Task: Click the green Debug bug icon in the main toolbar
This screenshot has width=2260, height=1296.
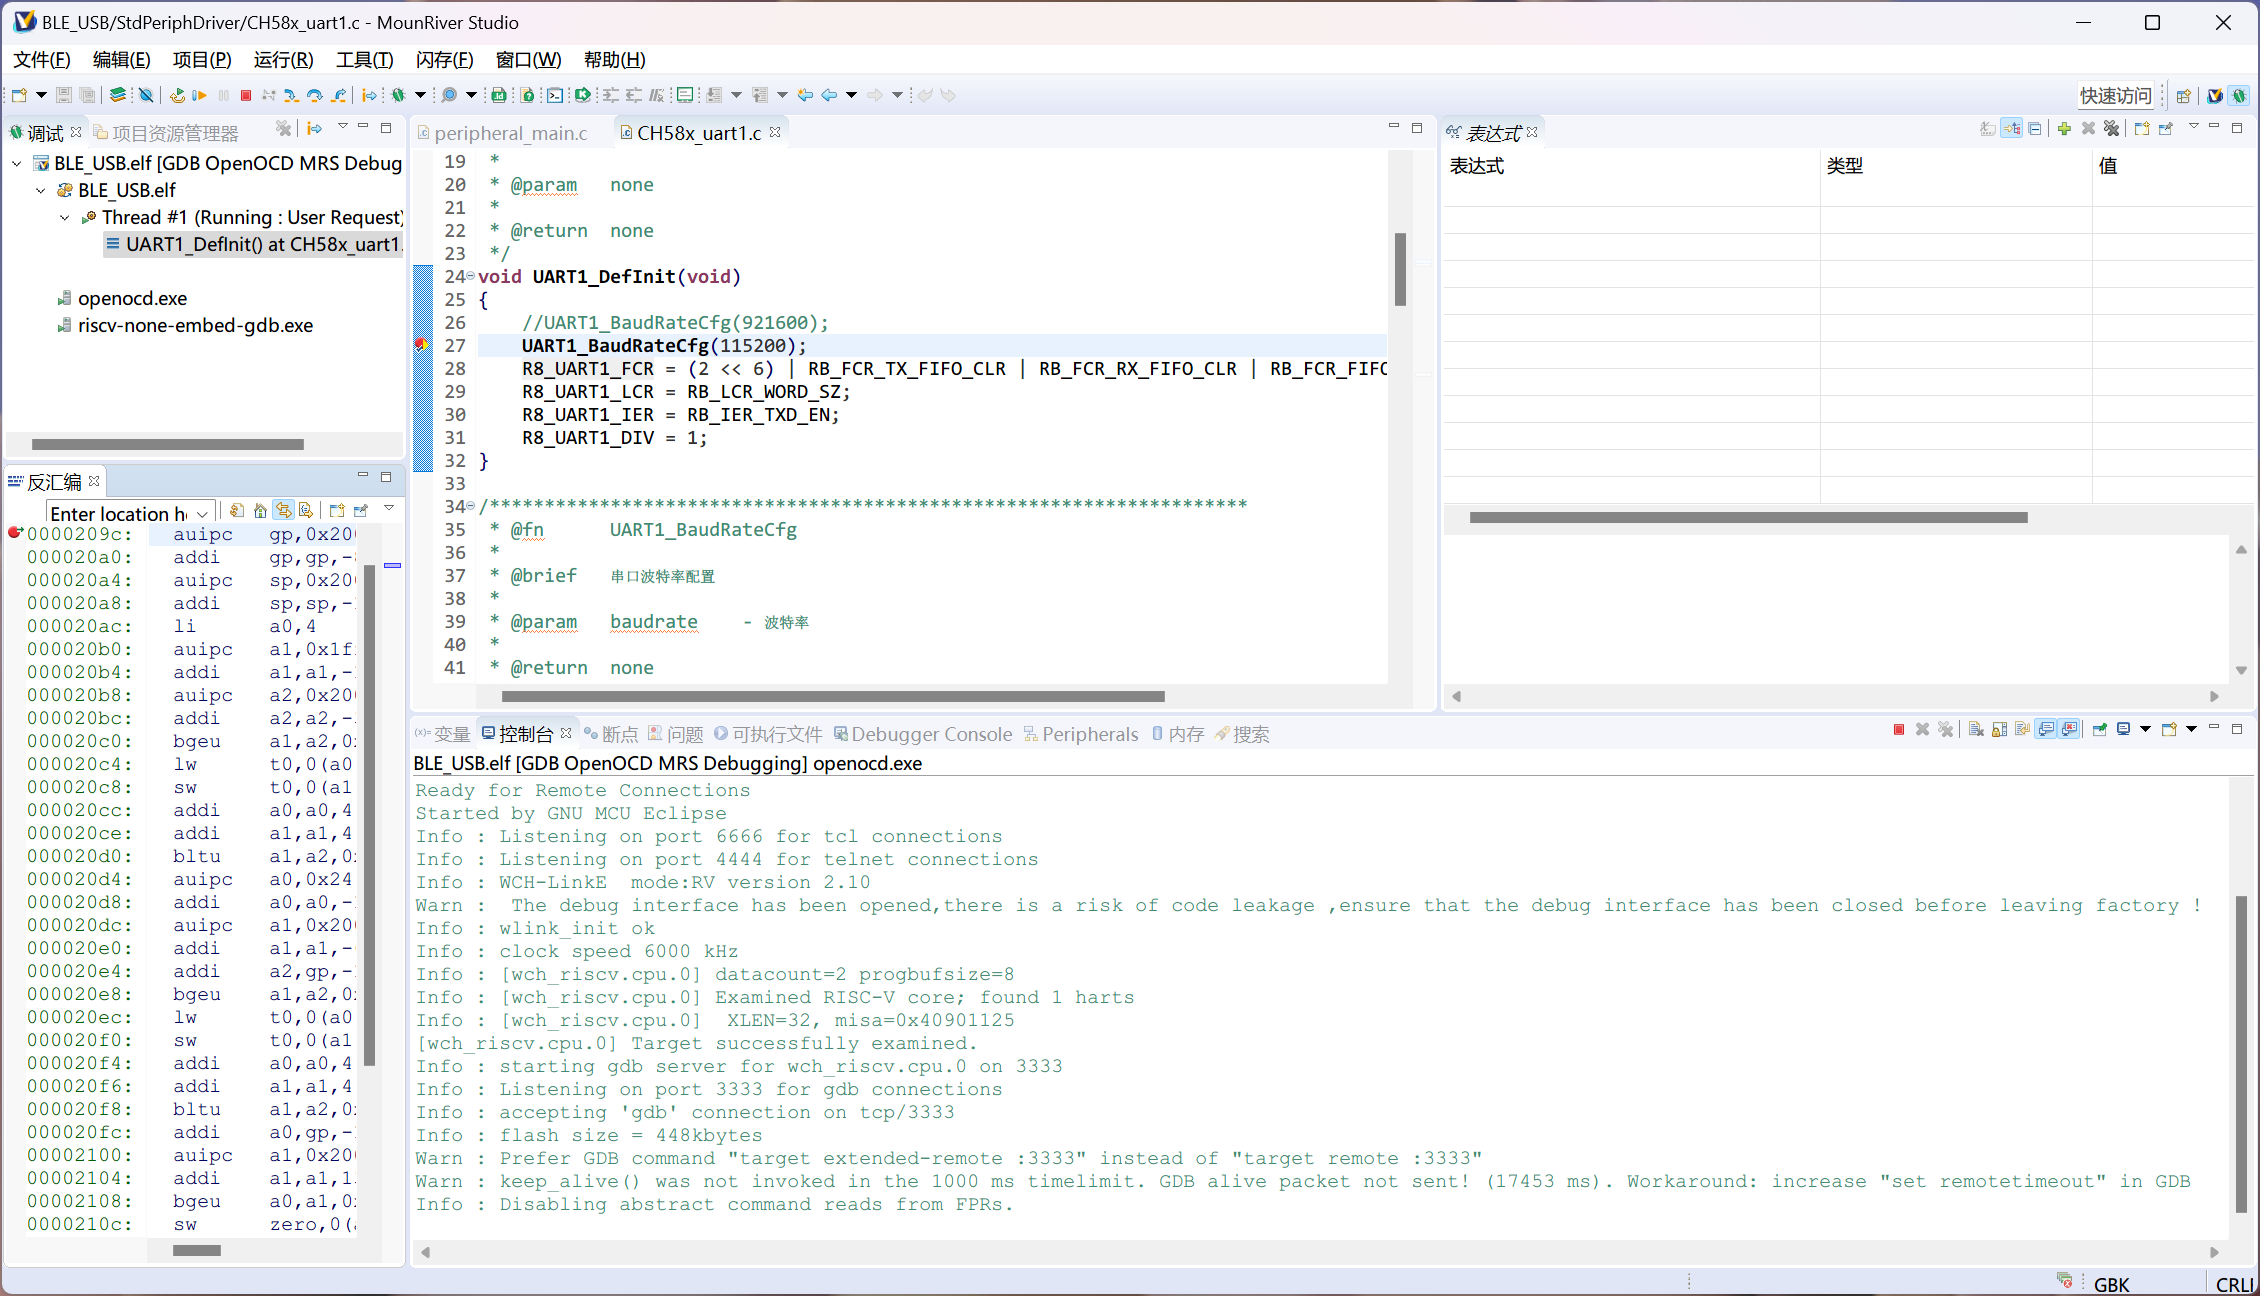Action: tap(398, 95)
